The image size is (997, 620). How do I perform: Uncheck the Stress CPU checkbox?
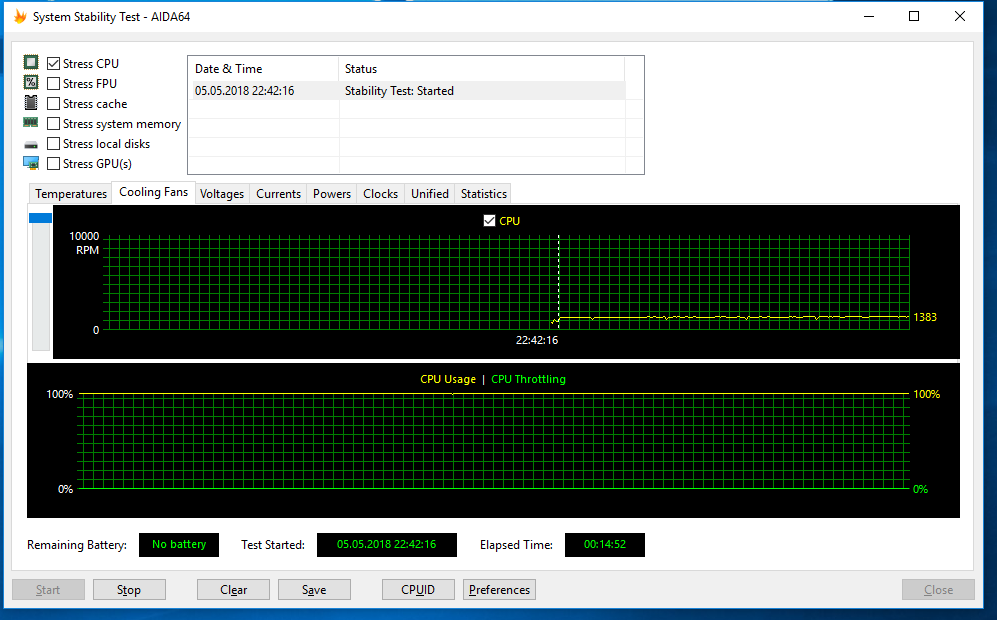(x=53, y=64)
